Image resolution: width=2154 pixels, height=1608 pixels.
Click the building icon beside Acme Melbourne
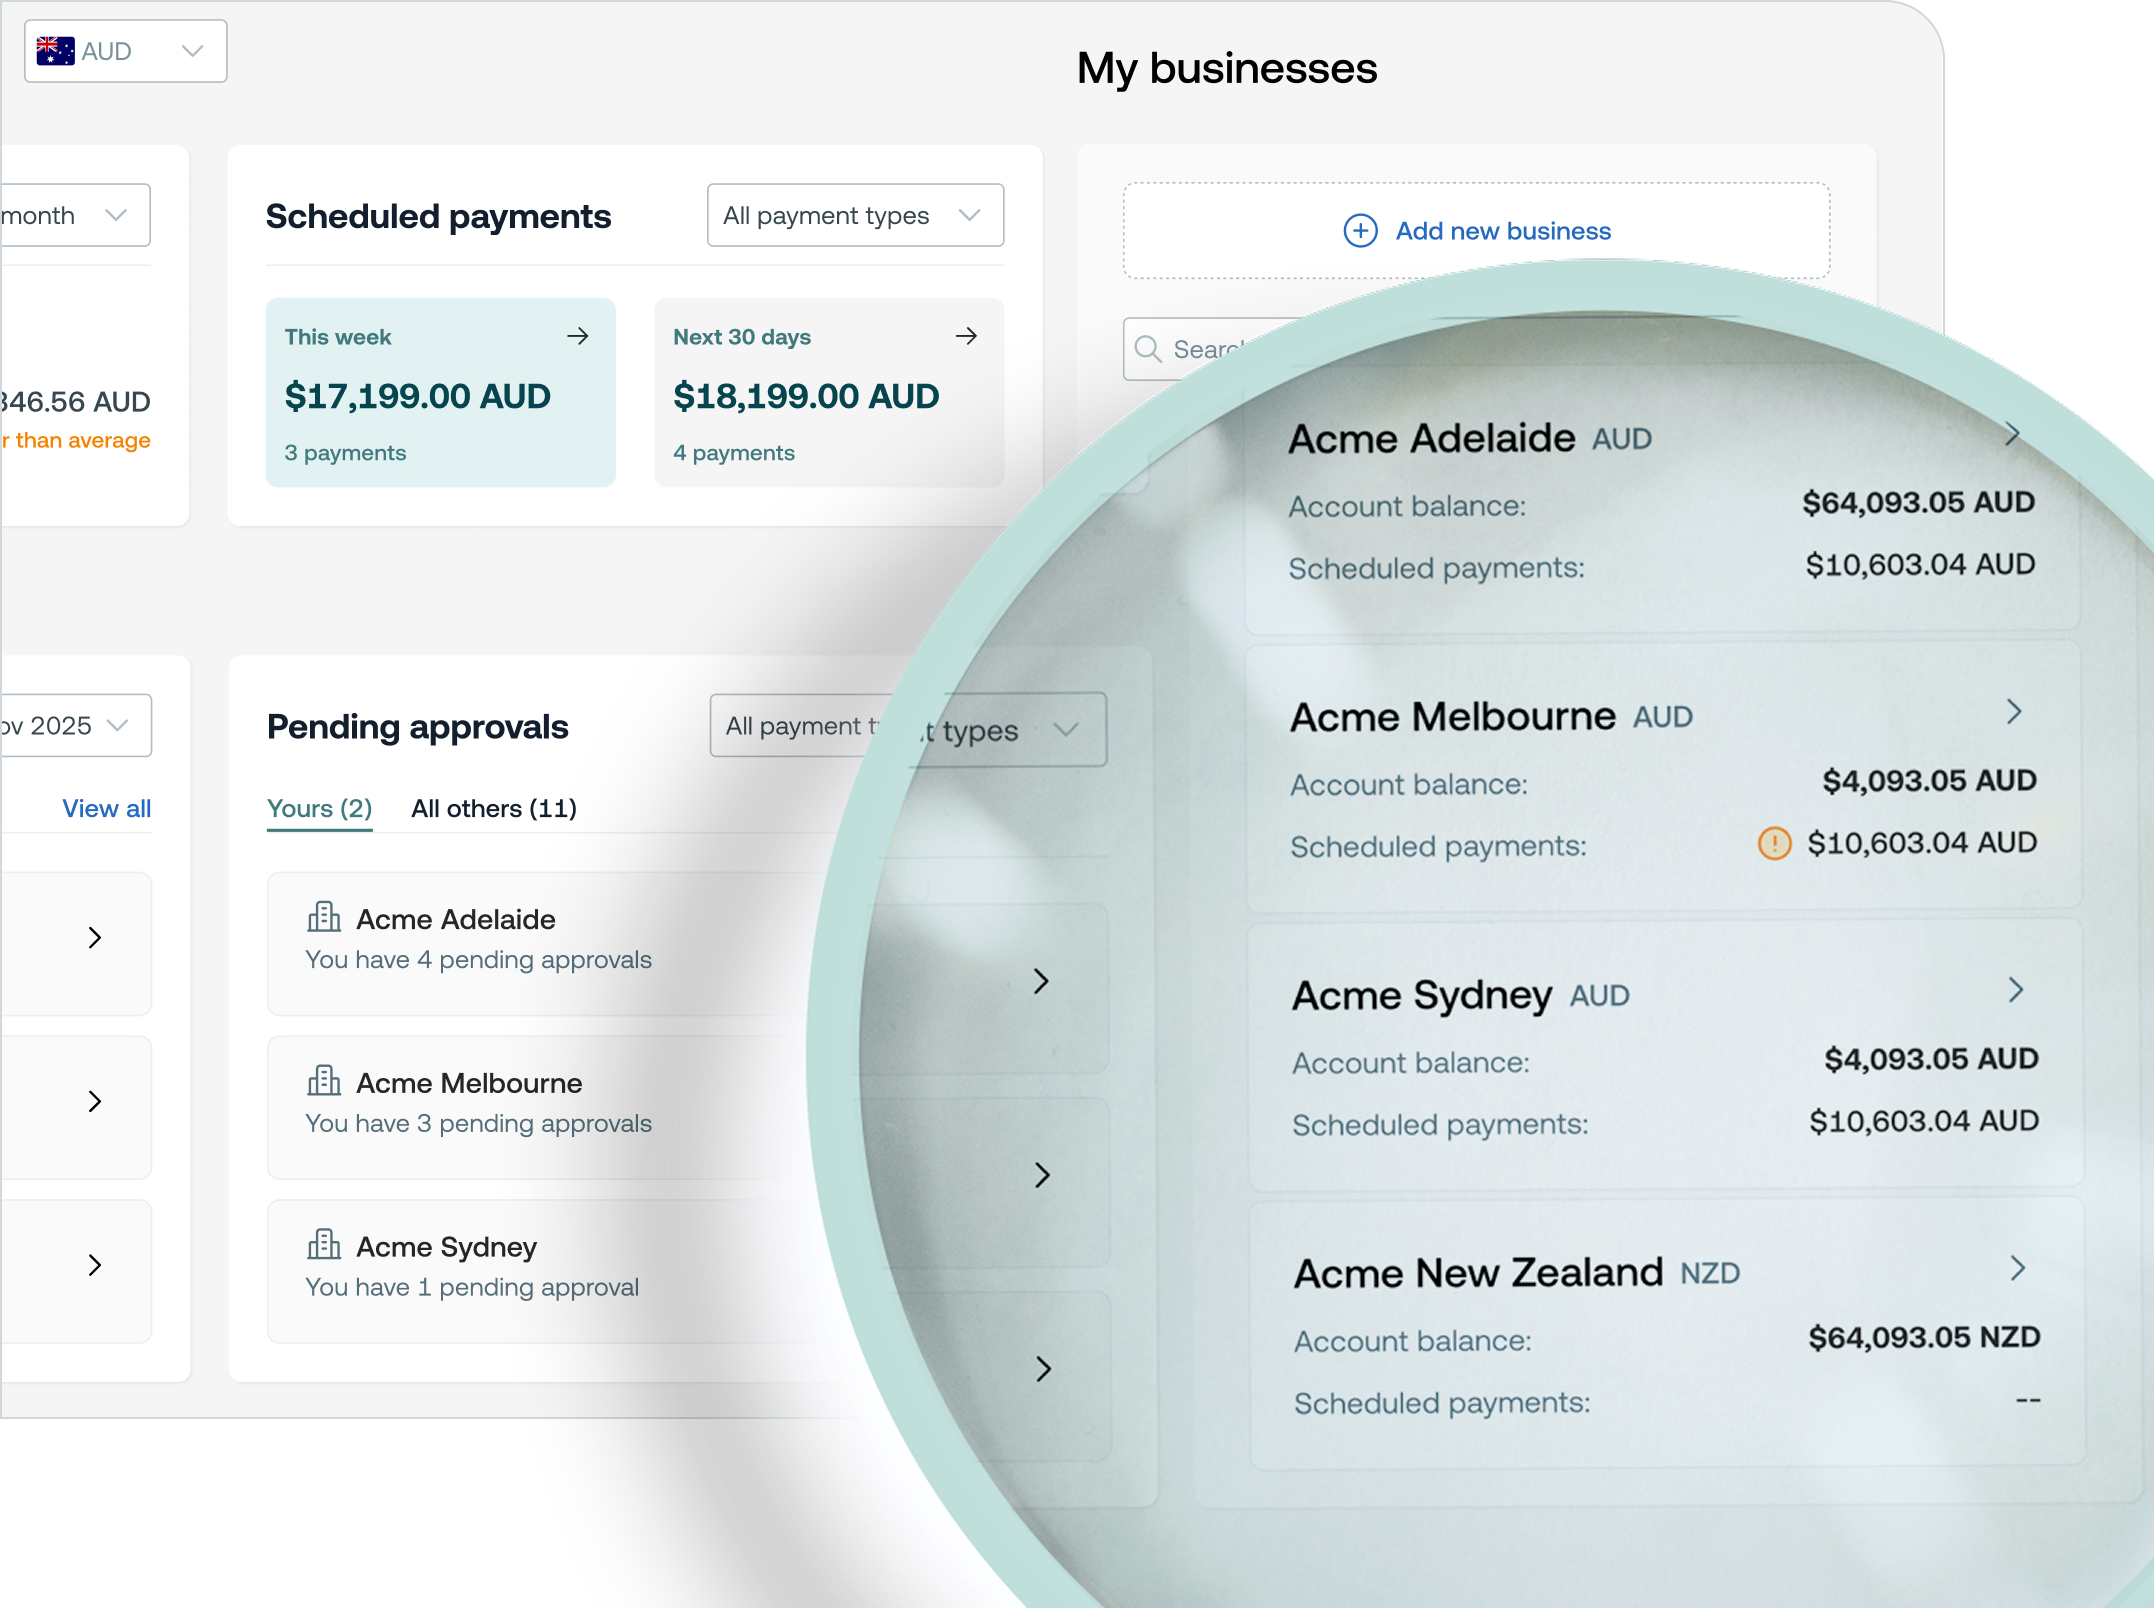tap(324, 1081)
